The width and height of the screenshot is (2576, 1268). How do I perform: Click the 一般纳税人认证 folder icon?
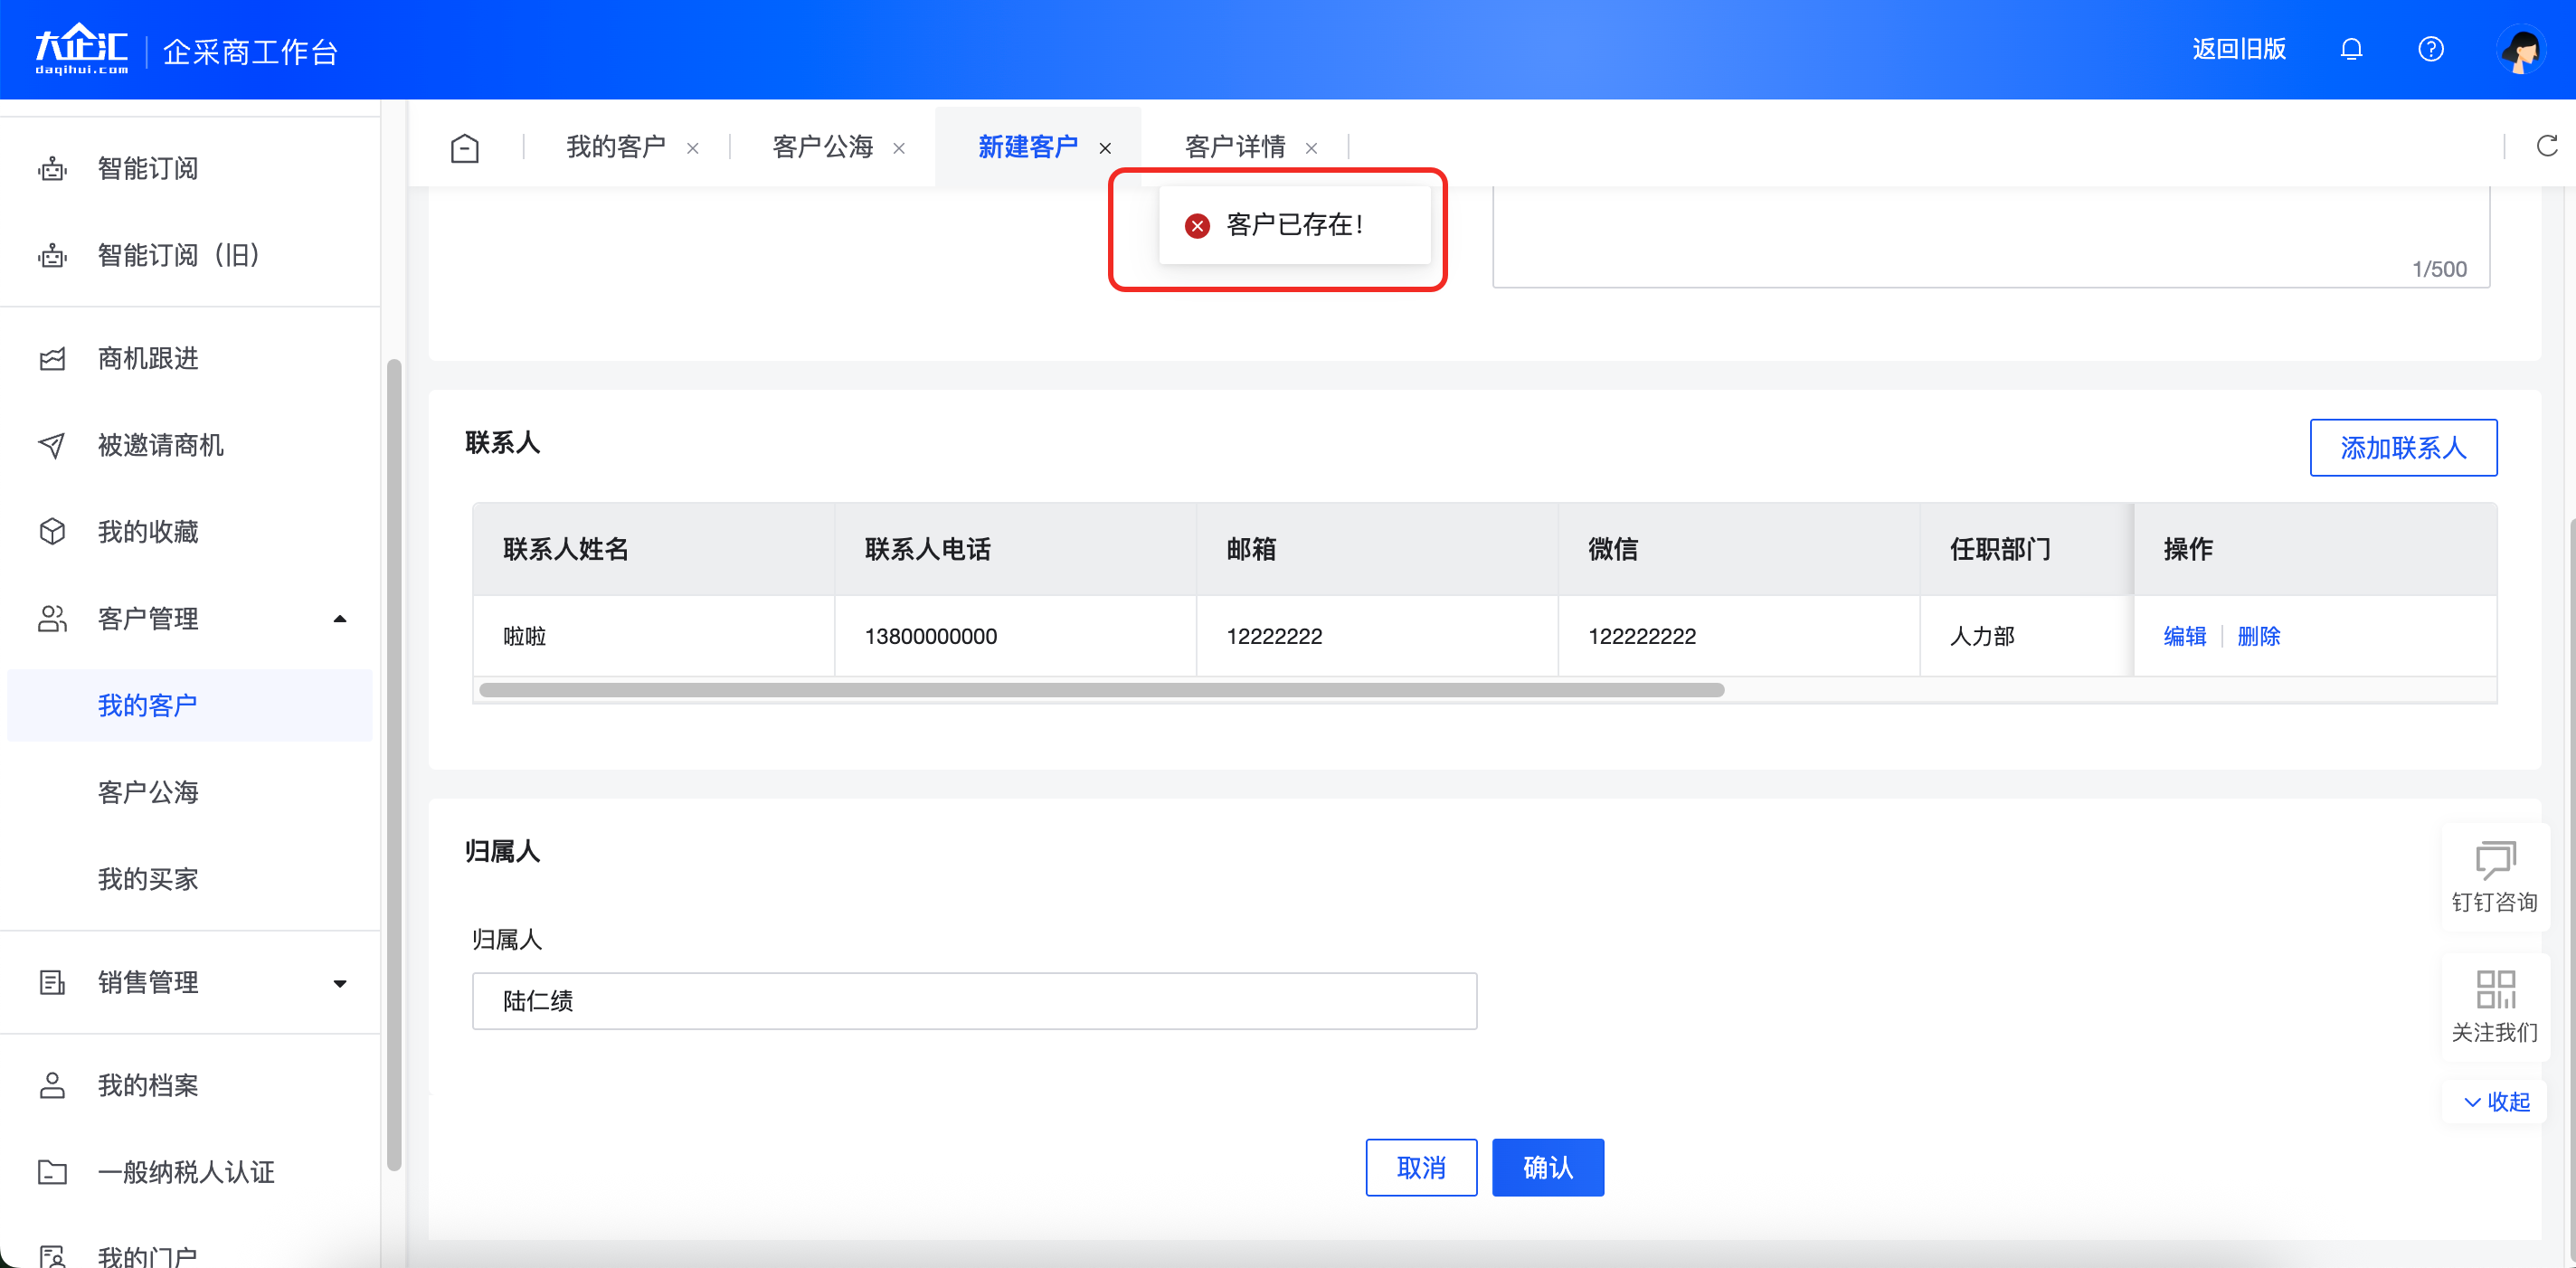pyautogui.click(x=52, y=1171)
